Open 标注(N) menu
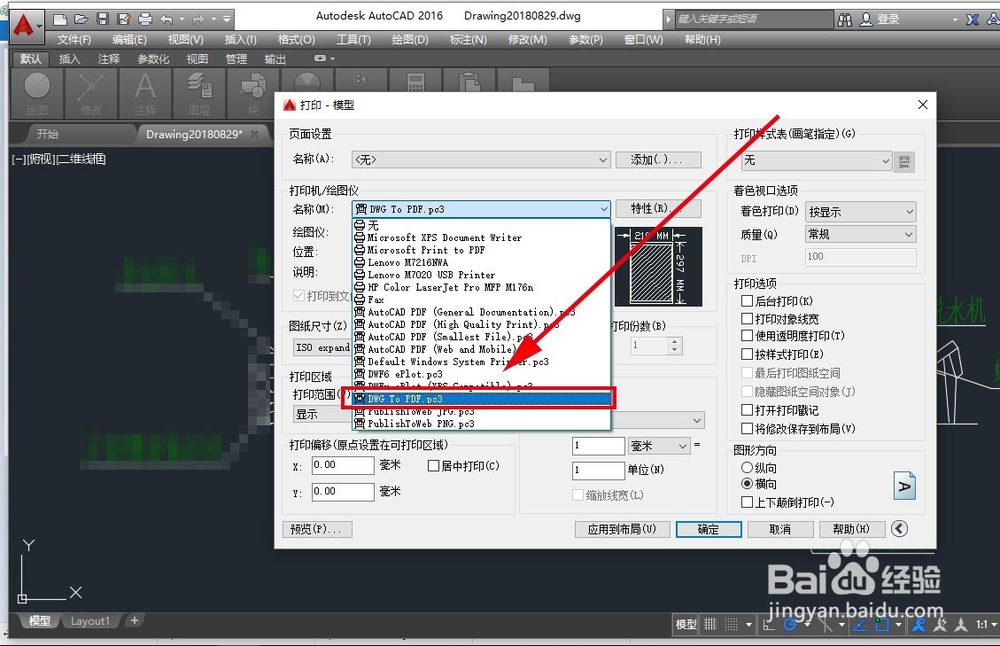The image size is (1000, 646). 468,40
